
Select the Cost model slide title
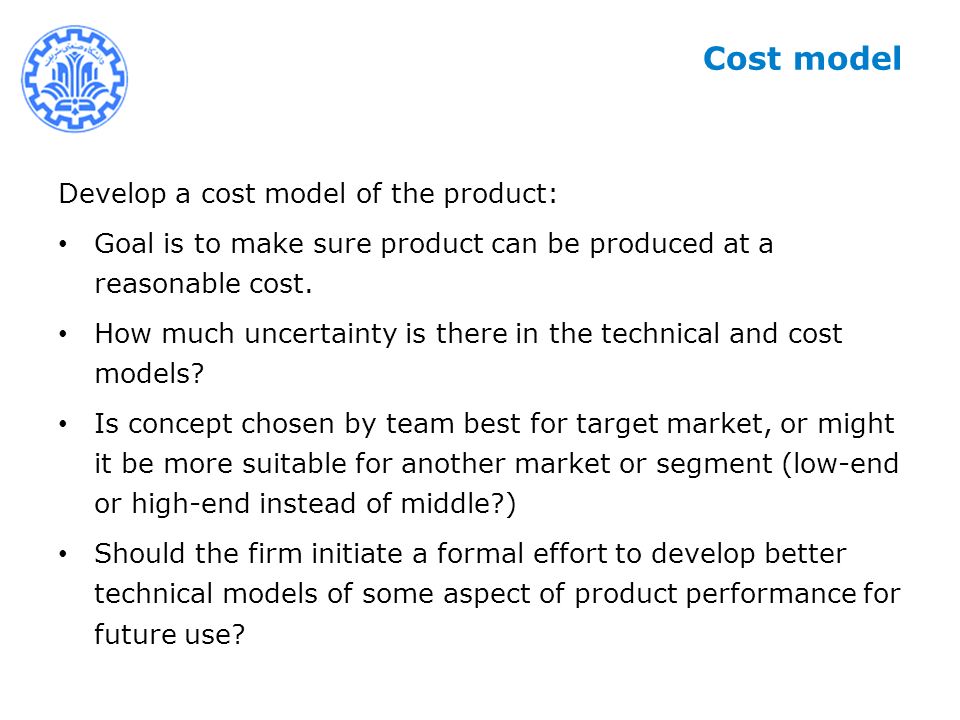point(802,59)
